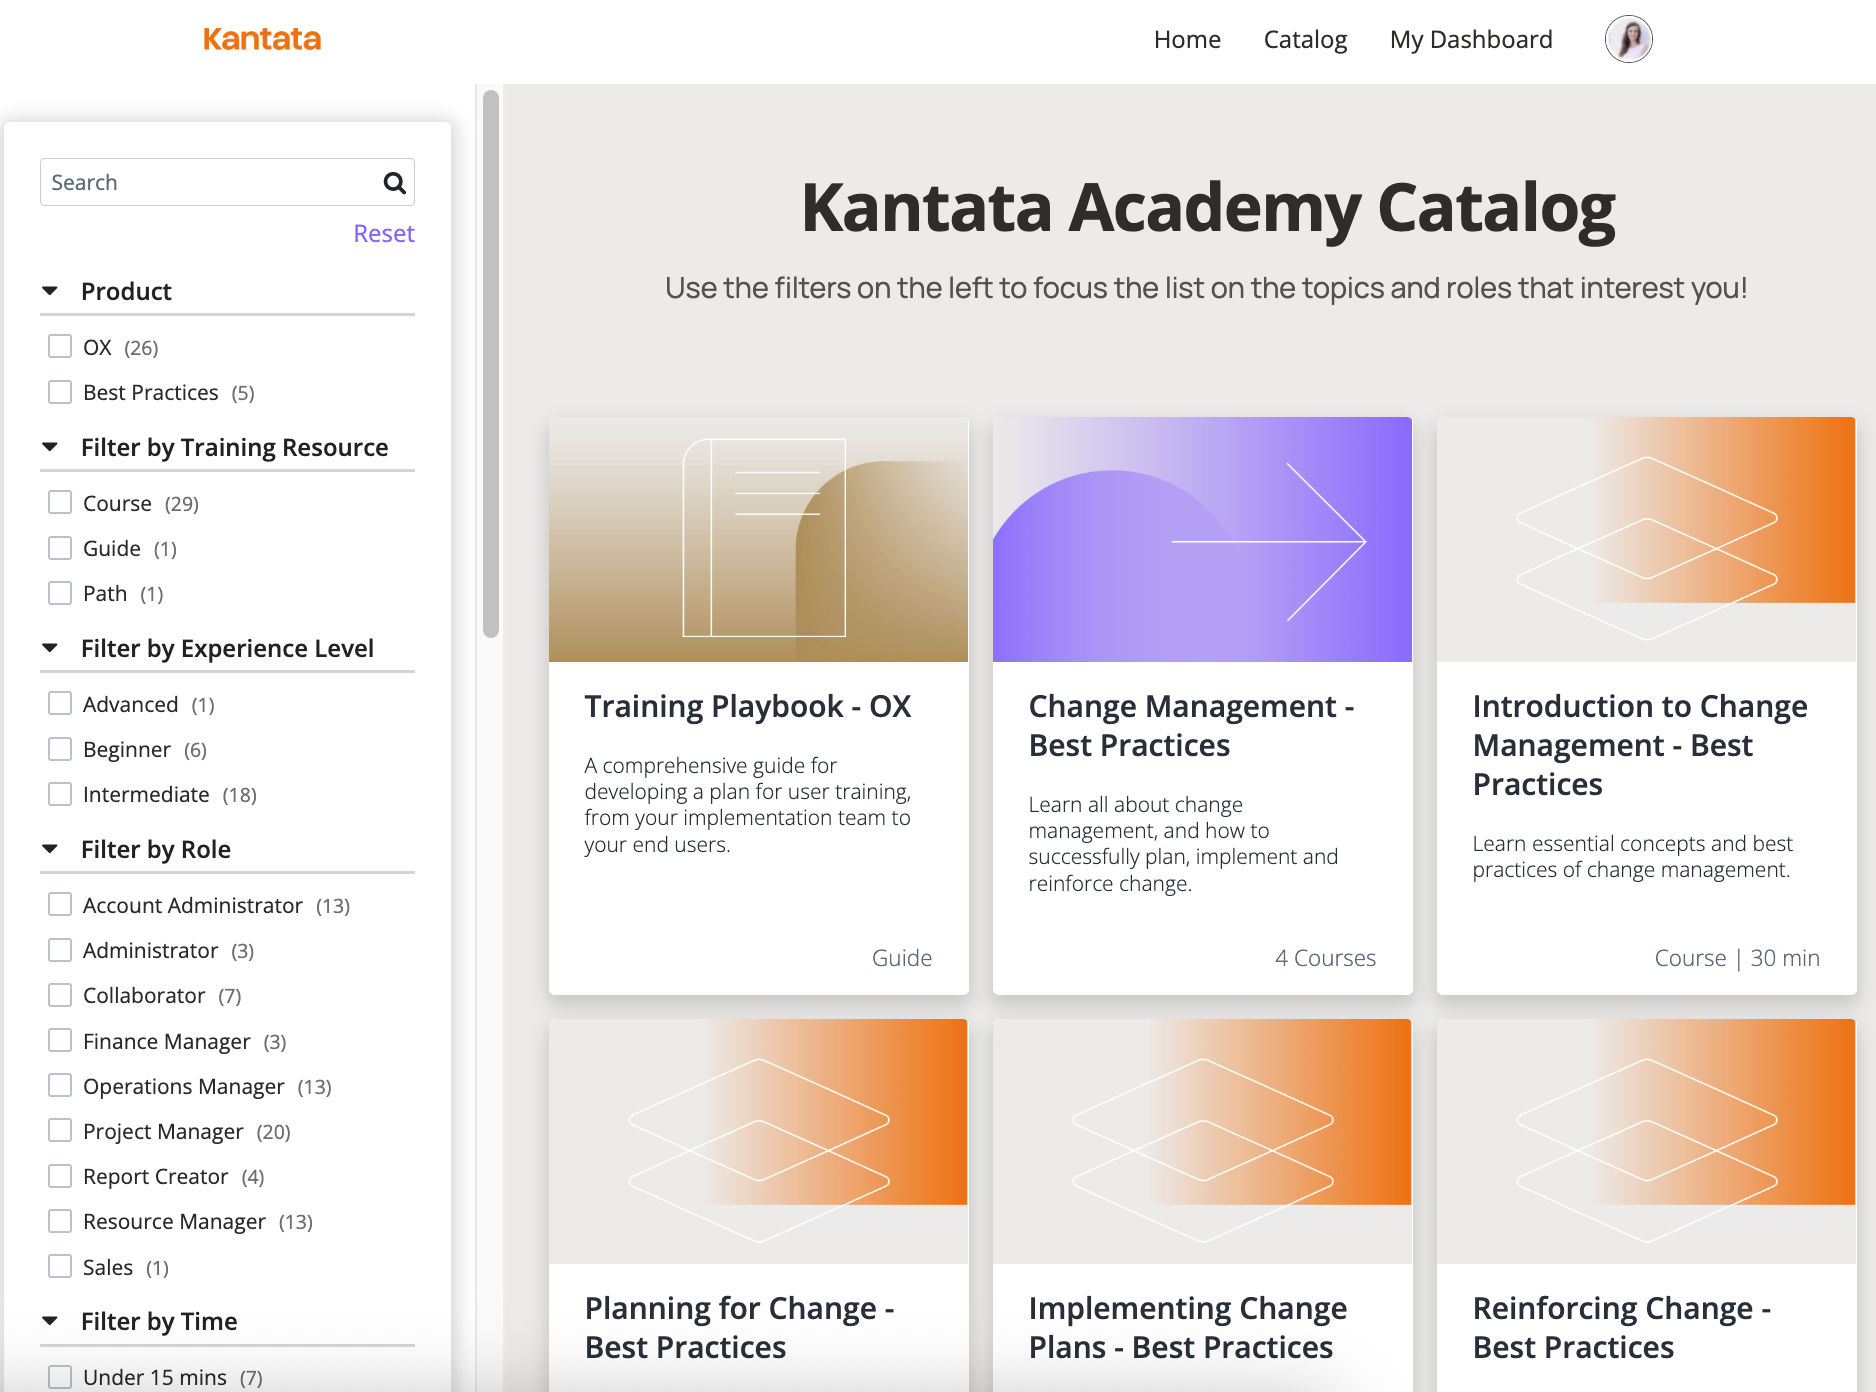Screen dimensions: 1876x1392
Task: Collapse the Product filter section
Action: click(x=50, y=291)
